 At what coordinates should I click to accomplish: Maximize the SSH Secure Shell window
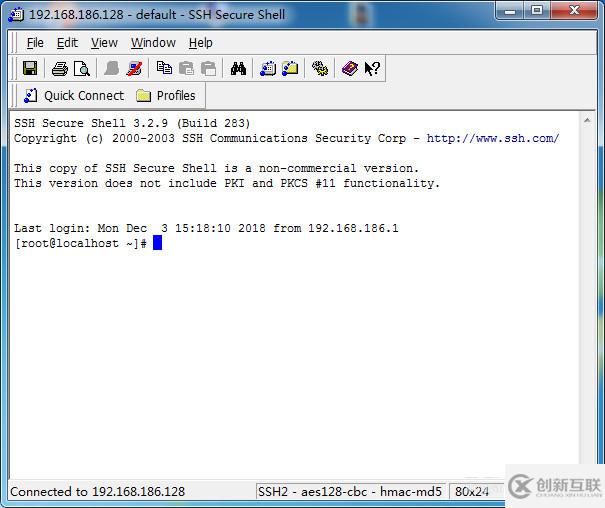tap(537, 10)
